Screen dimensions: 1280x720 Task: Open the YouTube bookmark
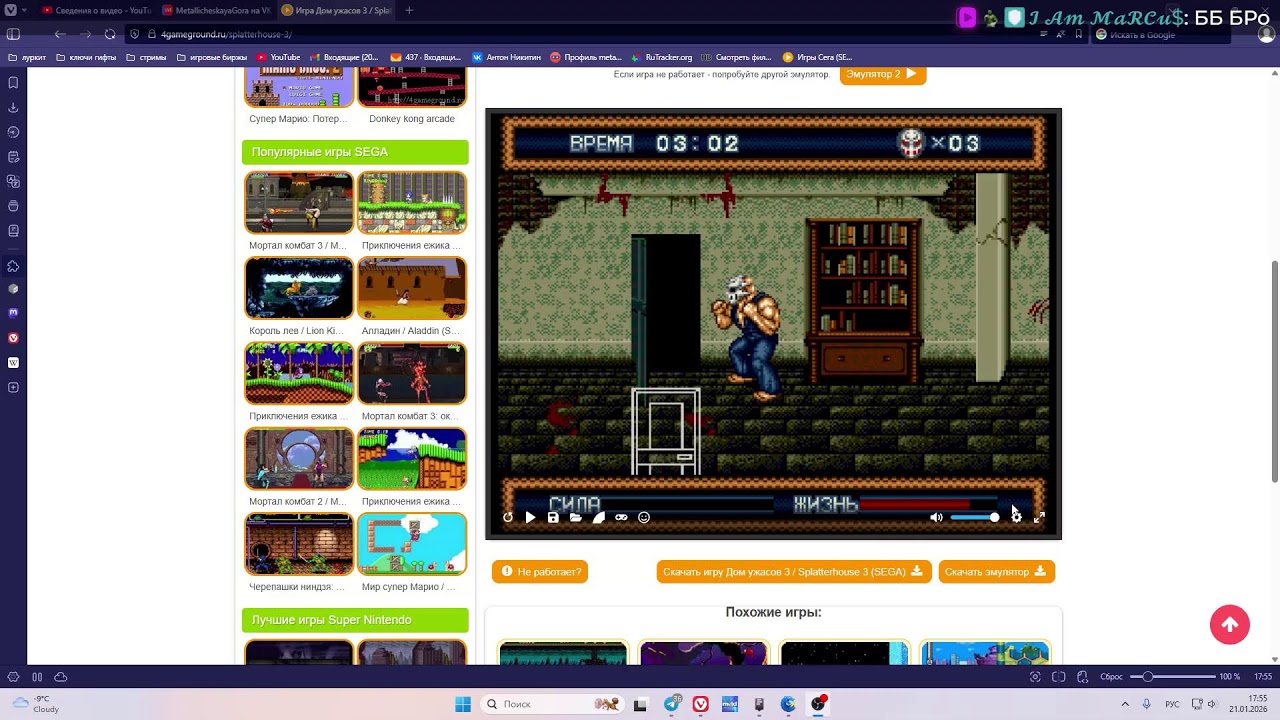(278, 57)
